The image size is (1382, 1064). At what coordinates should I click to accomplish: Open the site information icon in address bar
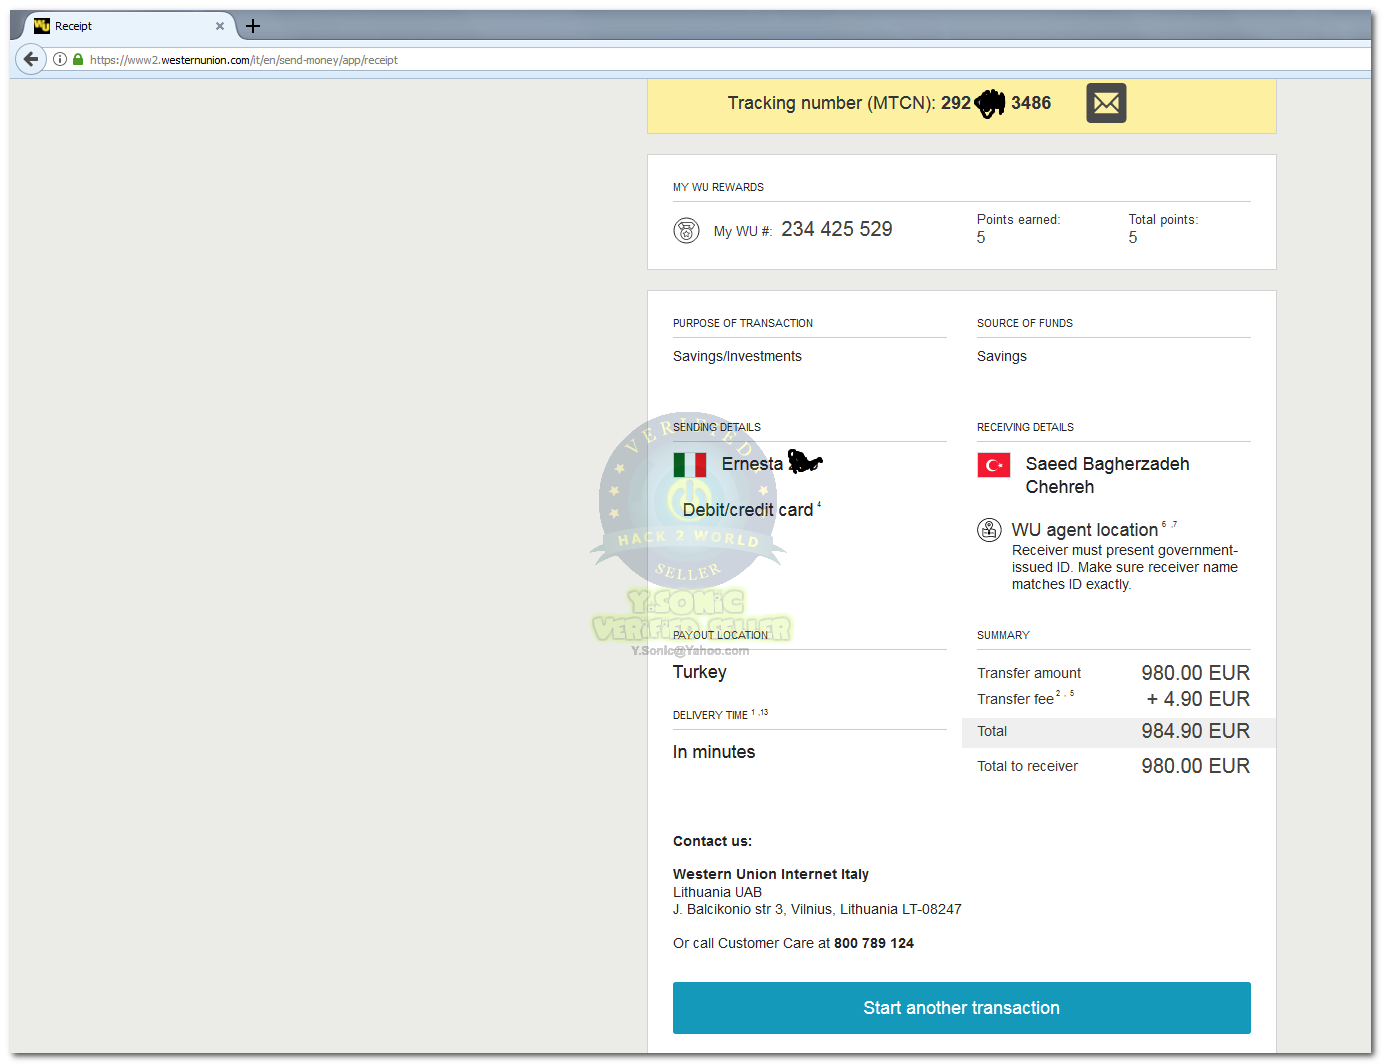click(x=60, y=60)
